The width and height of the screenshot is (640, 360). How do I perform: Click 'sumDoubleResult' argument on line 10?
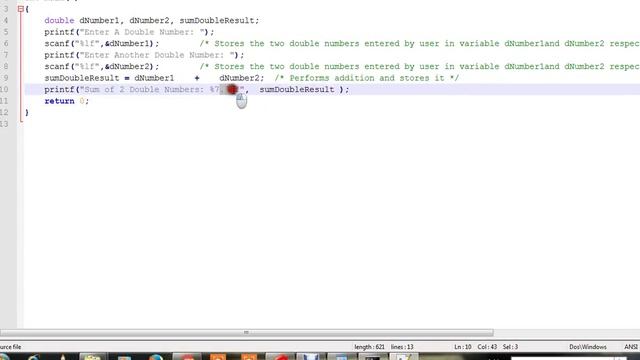coord(297,89)
